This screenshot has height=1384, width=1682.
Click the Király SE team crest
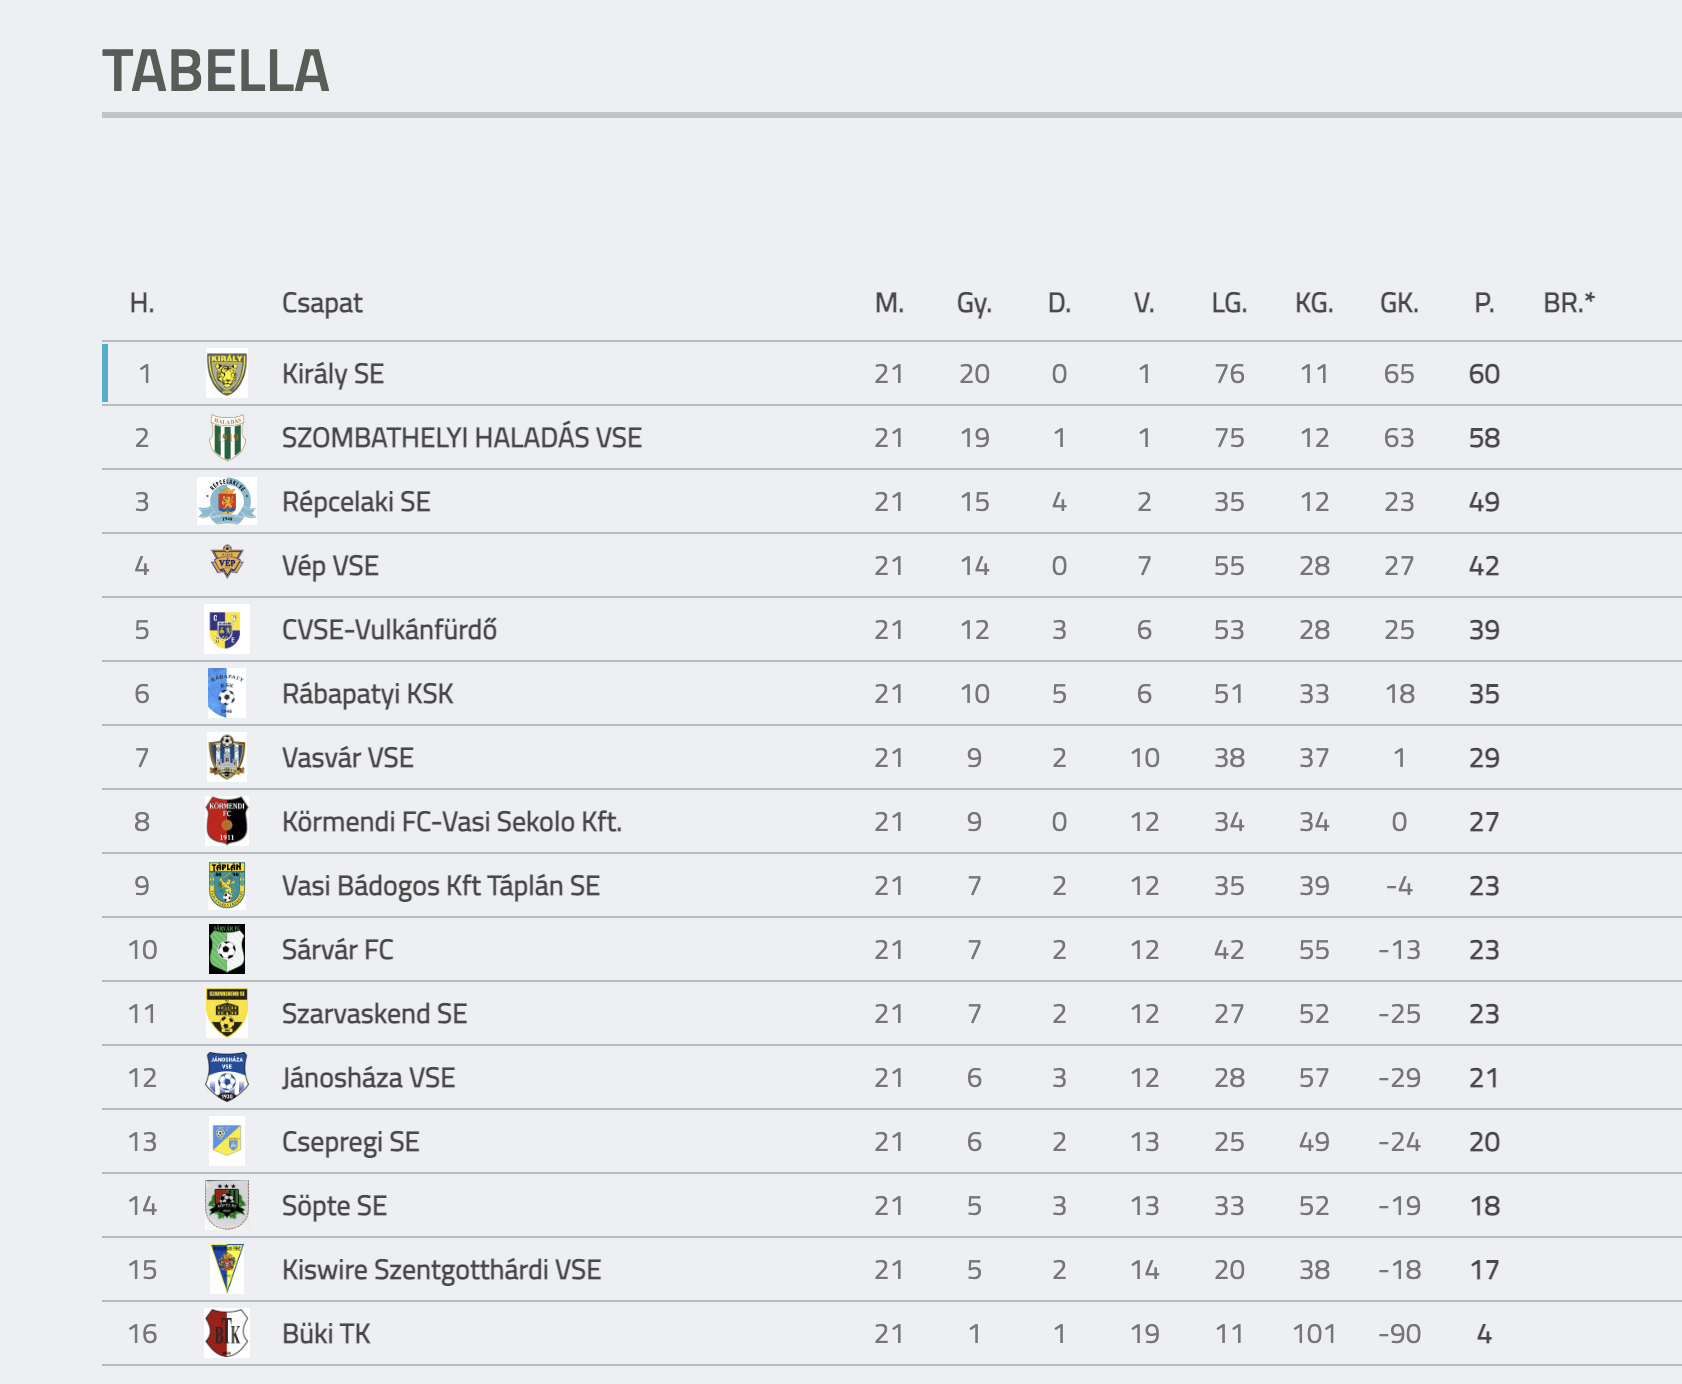coord(227,374)
